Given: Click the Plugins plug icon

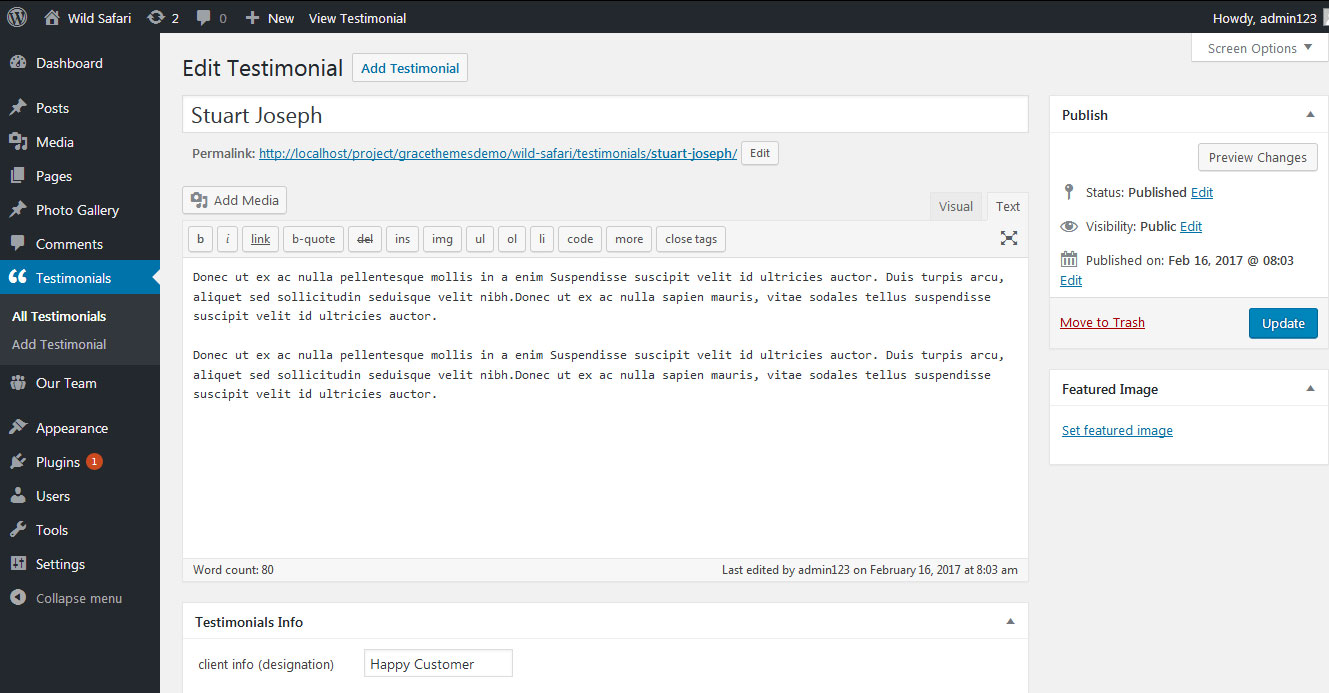Looking at the screenshot, I should [18, 462].
